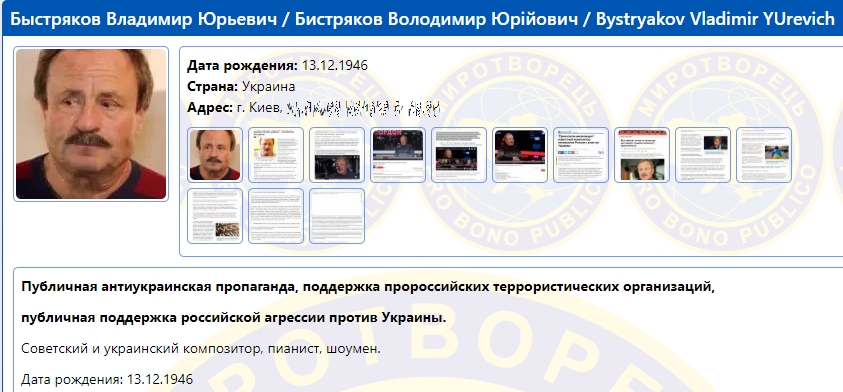Open the mostly blank page thumbnail
Image resolution: width=843 pixels, height=392 pixels.
tap(337, 216)
